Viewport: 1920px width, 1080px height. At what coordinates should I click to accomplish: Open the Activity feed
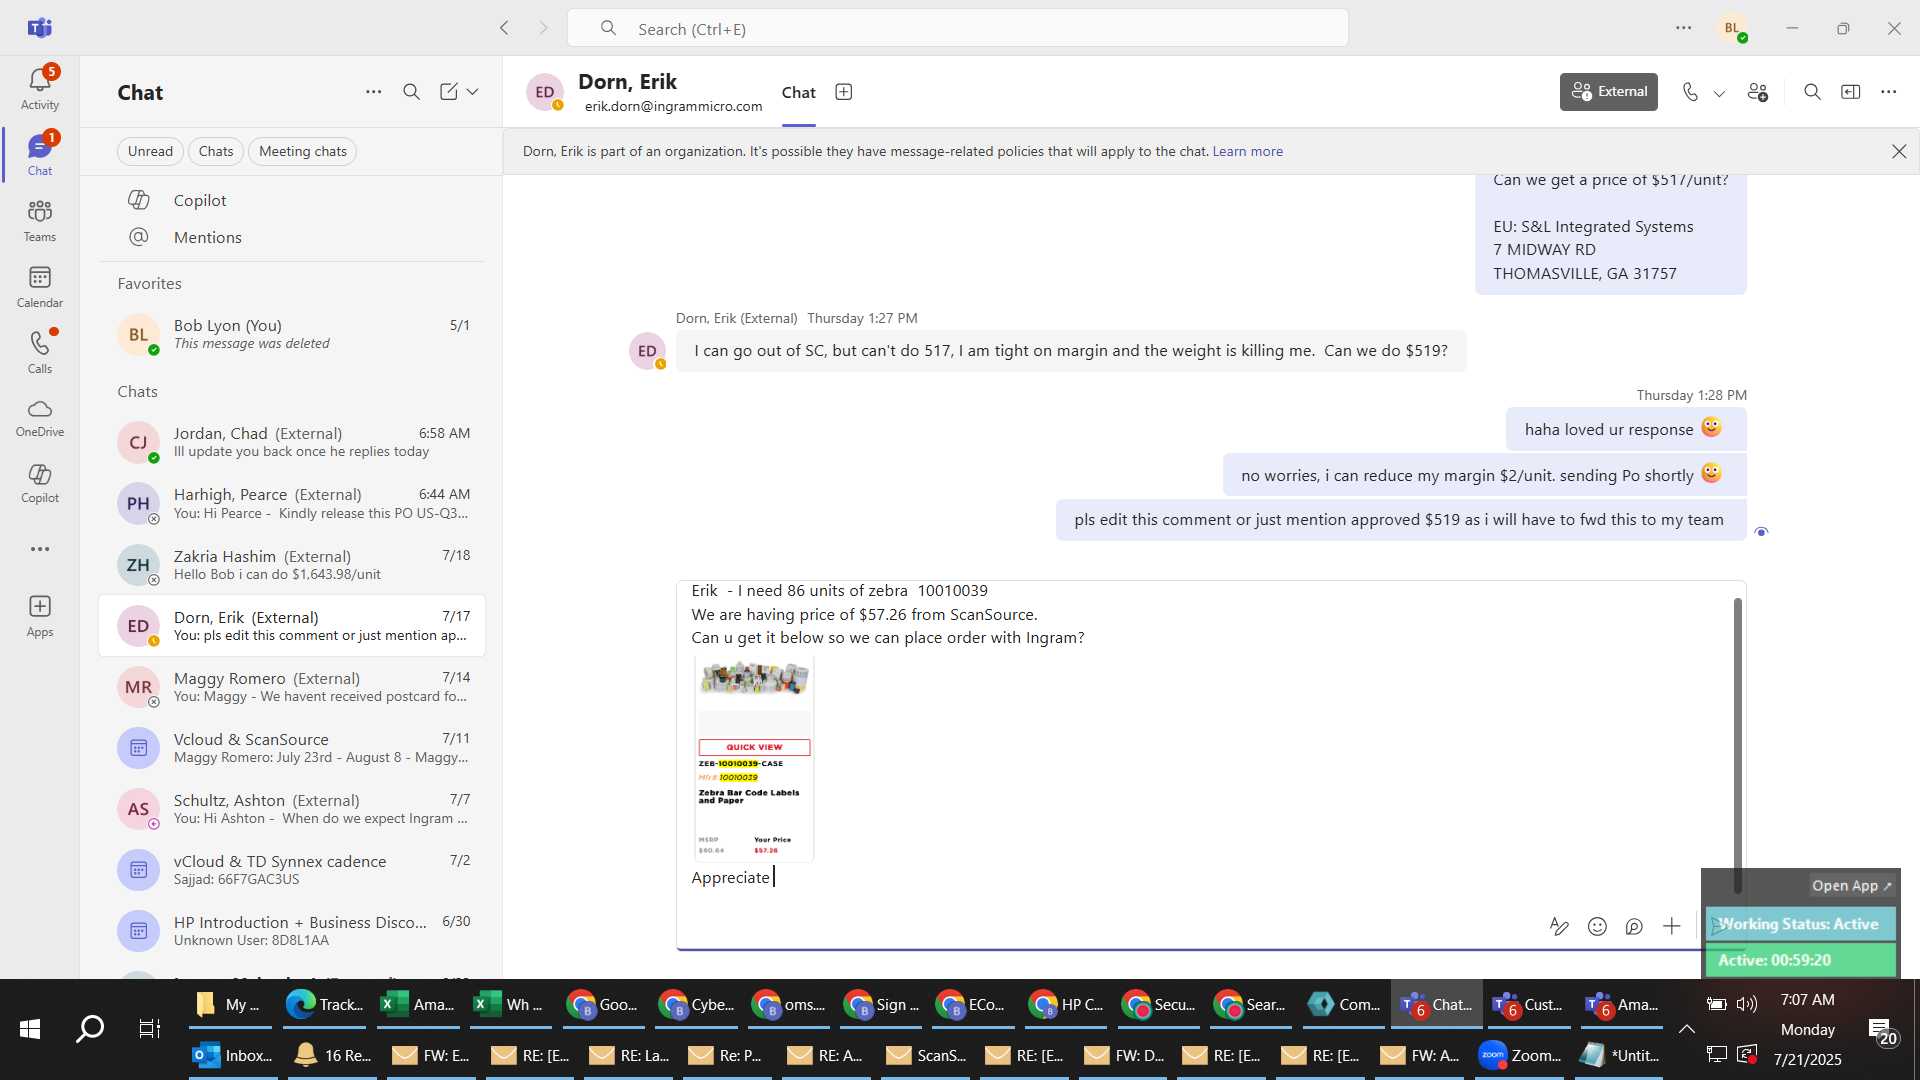(40, 88)
